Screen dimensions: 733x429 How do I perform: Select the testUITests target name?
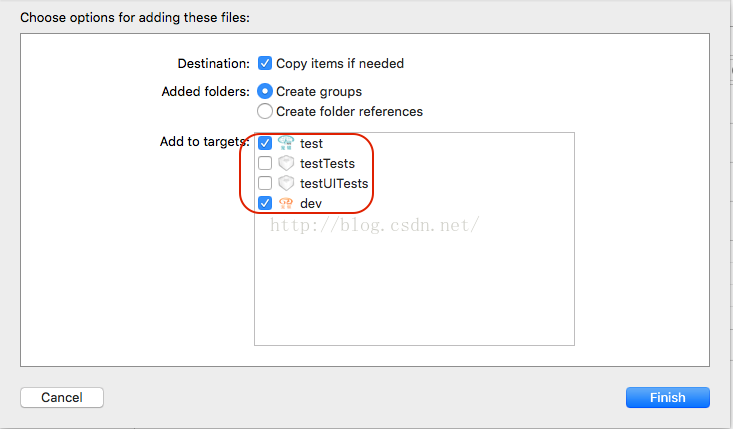334,183
